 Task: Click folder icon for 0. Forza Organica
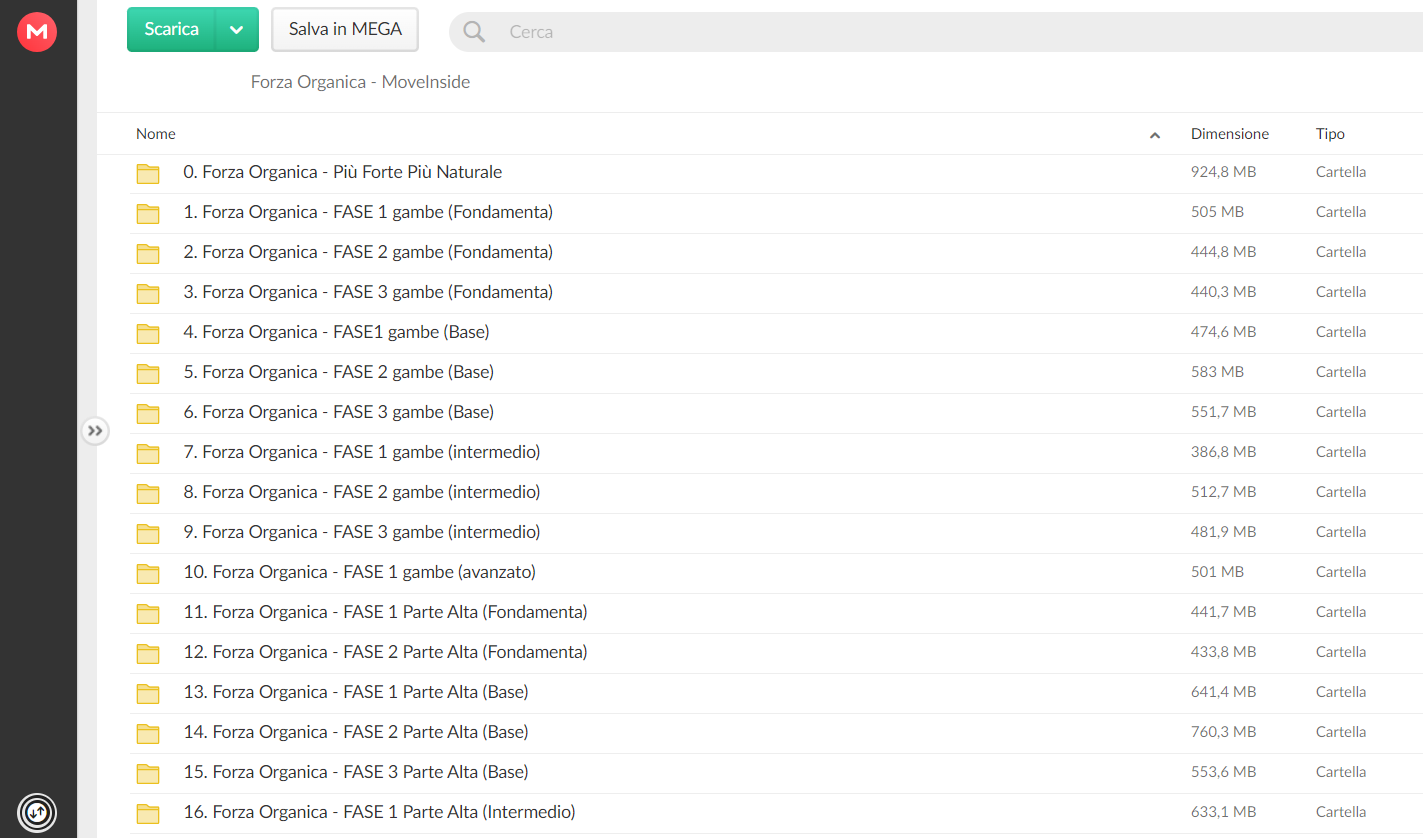[x=148, y=173]
